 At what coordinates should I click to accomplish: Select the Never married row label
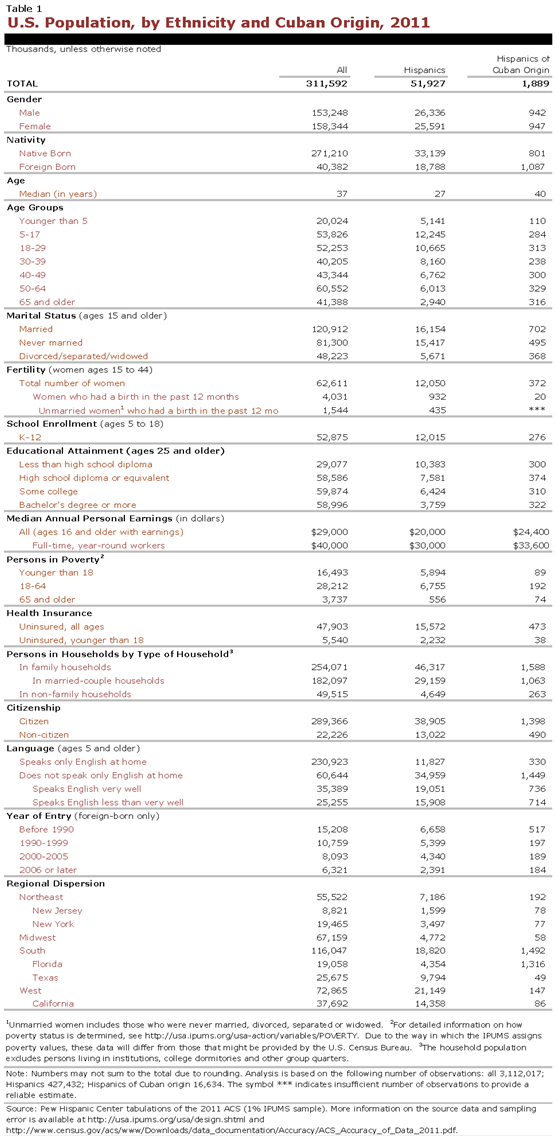51,343
